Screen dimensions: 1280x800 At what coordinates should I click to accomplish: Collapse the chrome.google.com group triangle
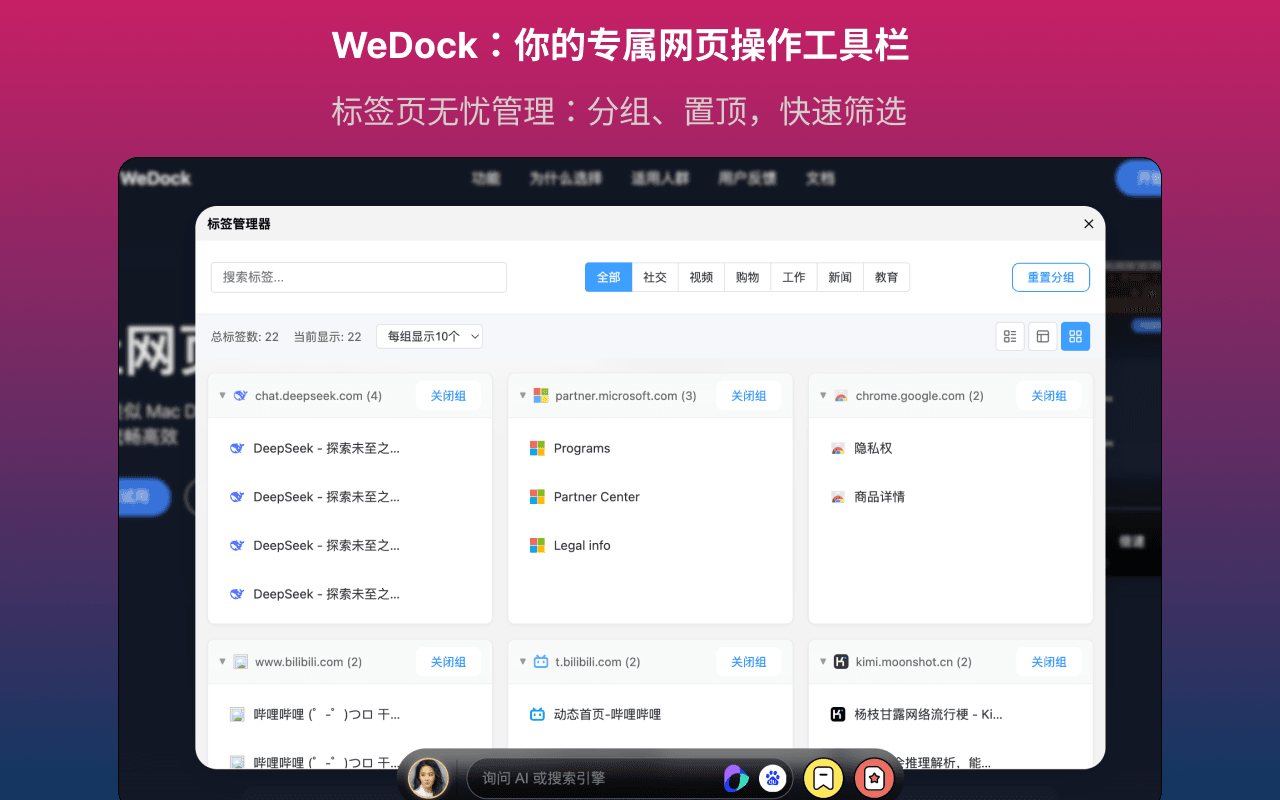click(x=823, y=396)
